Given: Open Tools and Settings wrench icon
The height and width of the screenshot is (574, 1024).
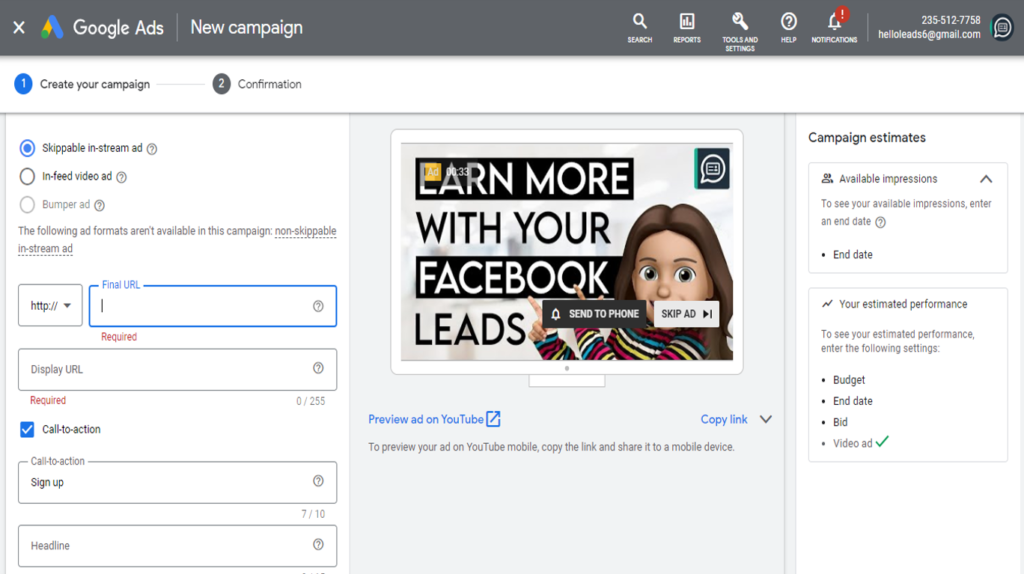Looking at the screenshot, I should coord(740,31).
